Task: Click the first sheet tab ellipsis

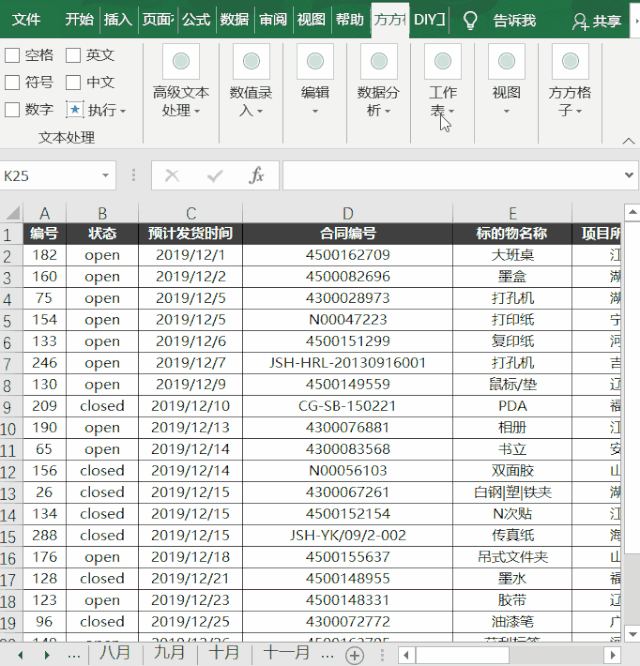Action: 74,655
